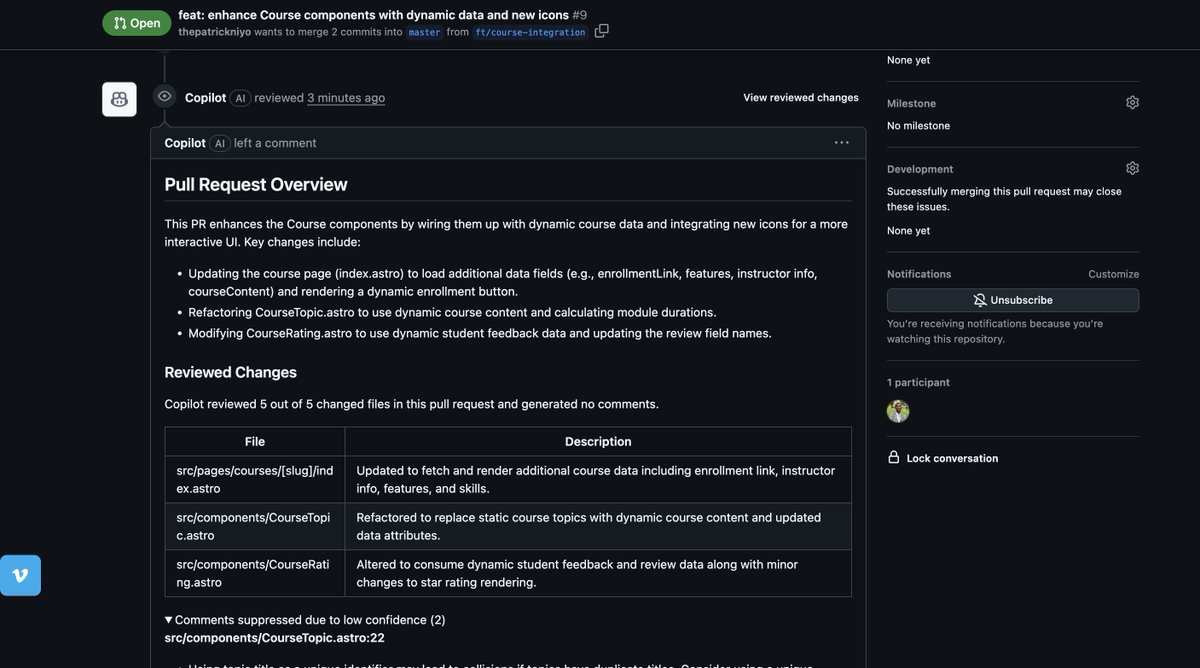Click the src/pages/courses/[slug]/index.astro table cell
The image size is (1200, 668).
[255, 479]
